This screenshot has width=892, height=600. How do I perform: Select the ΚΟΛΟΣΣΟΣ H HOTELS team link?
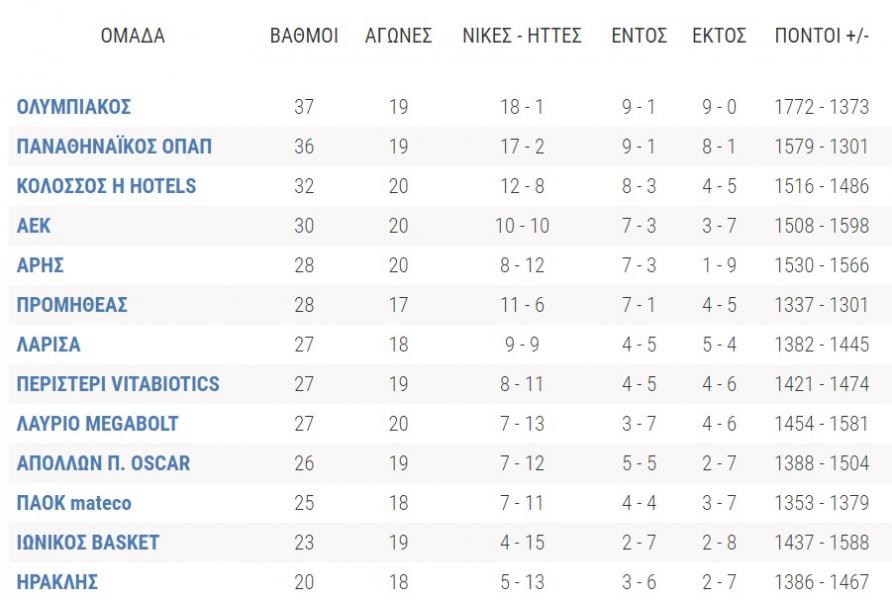point(106,186)
